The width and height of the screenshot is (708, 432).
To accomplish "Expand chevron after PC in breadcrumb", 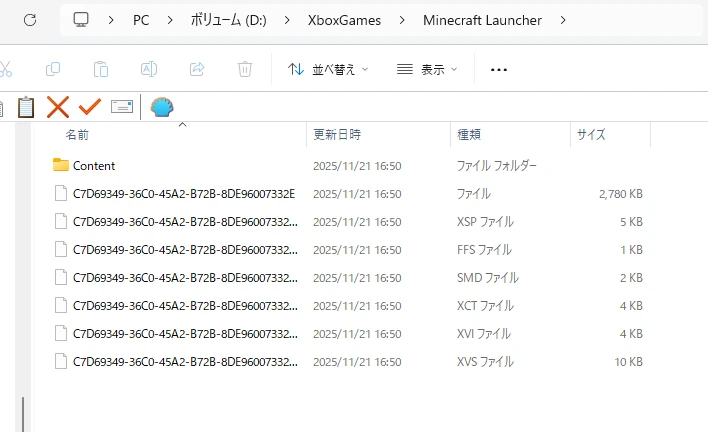I will (170, 20).
